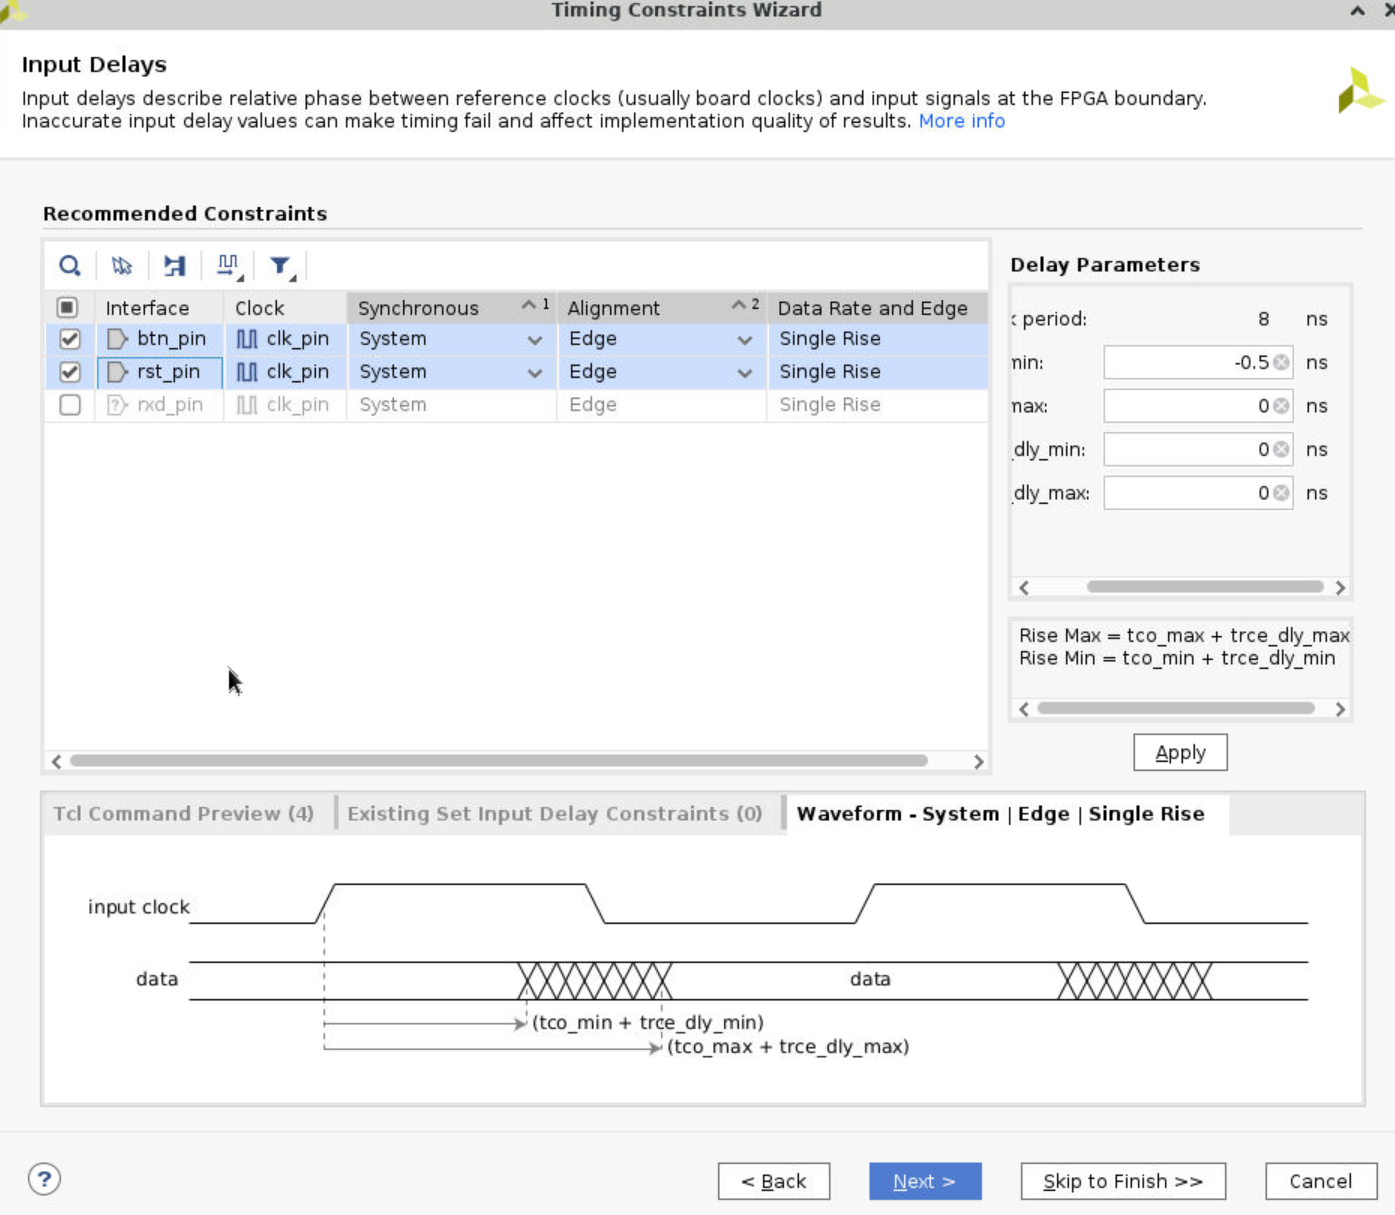Click clock icon in rxd_pin row

[247, 405]
